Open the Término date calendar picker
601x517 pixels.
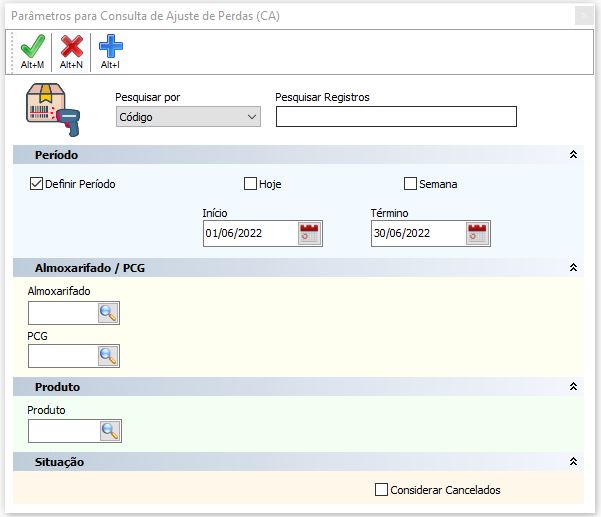click(x=478, y=233)
